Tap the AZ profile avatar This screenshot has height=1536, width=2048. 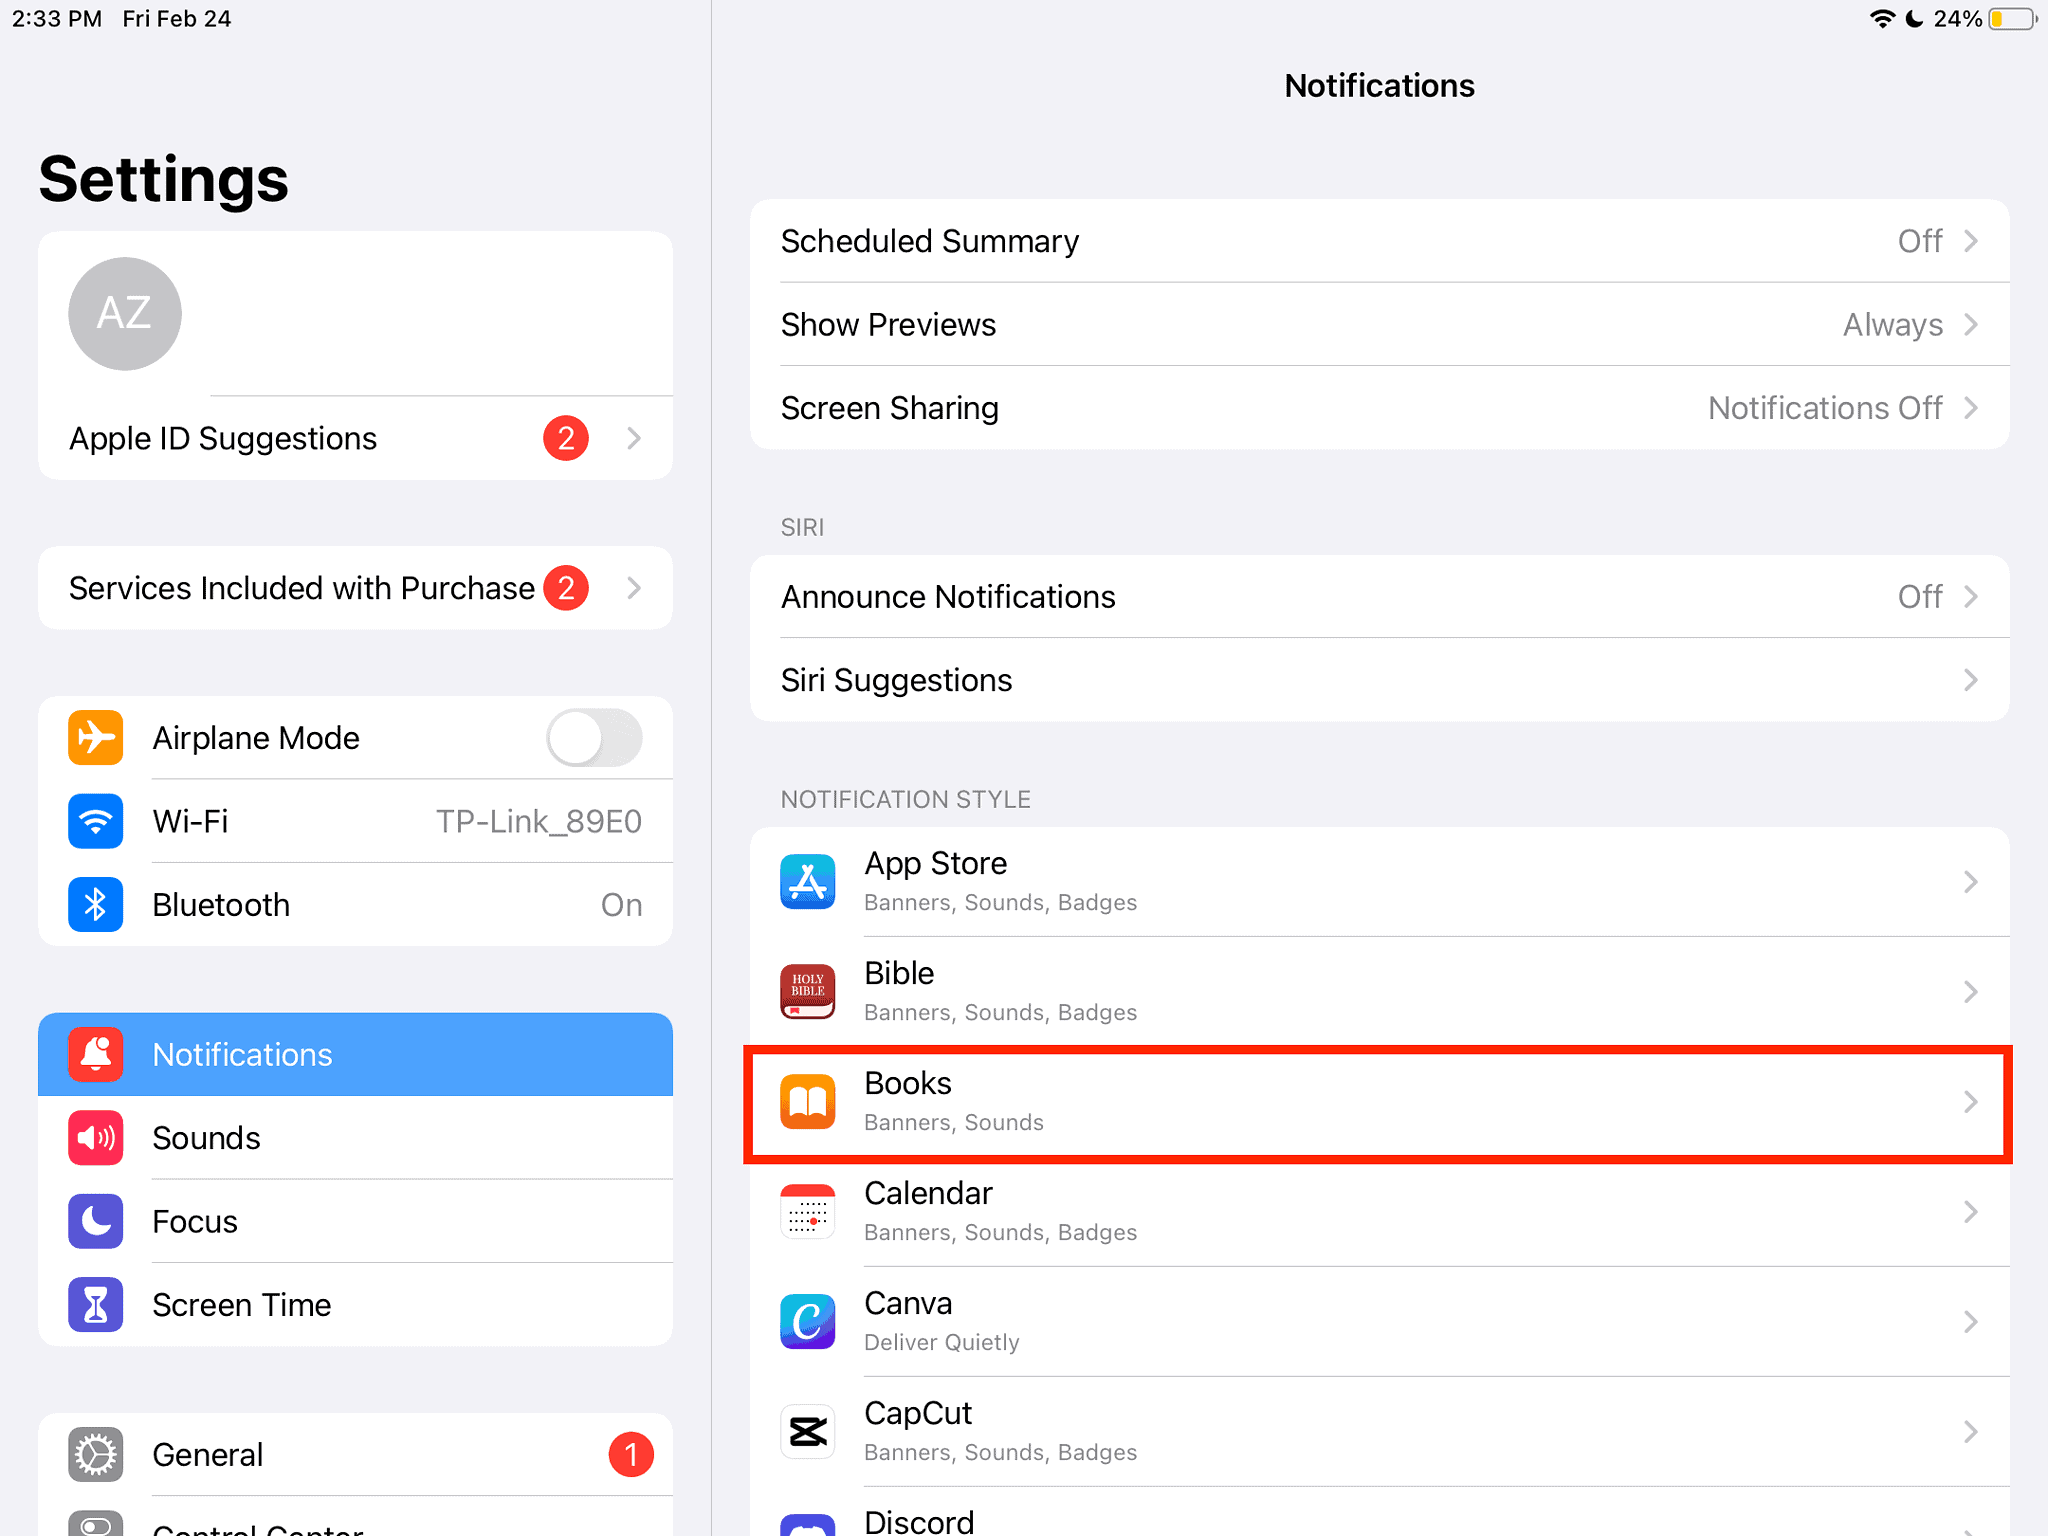click(125, 314)
